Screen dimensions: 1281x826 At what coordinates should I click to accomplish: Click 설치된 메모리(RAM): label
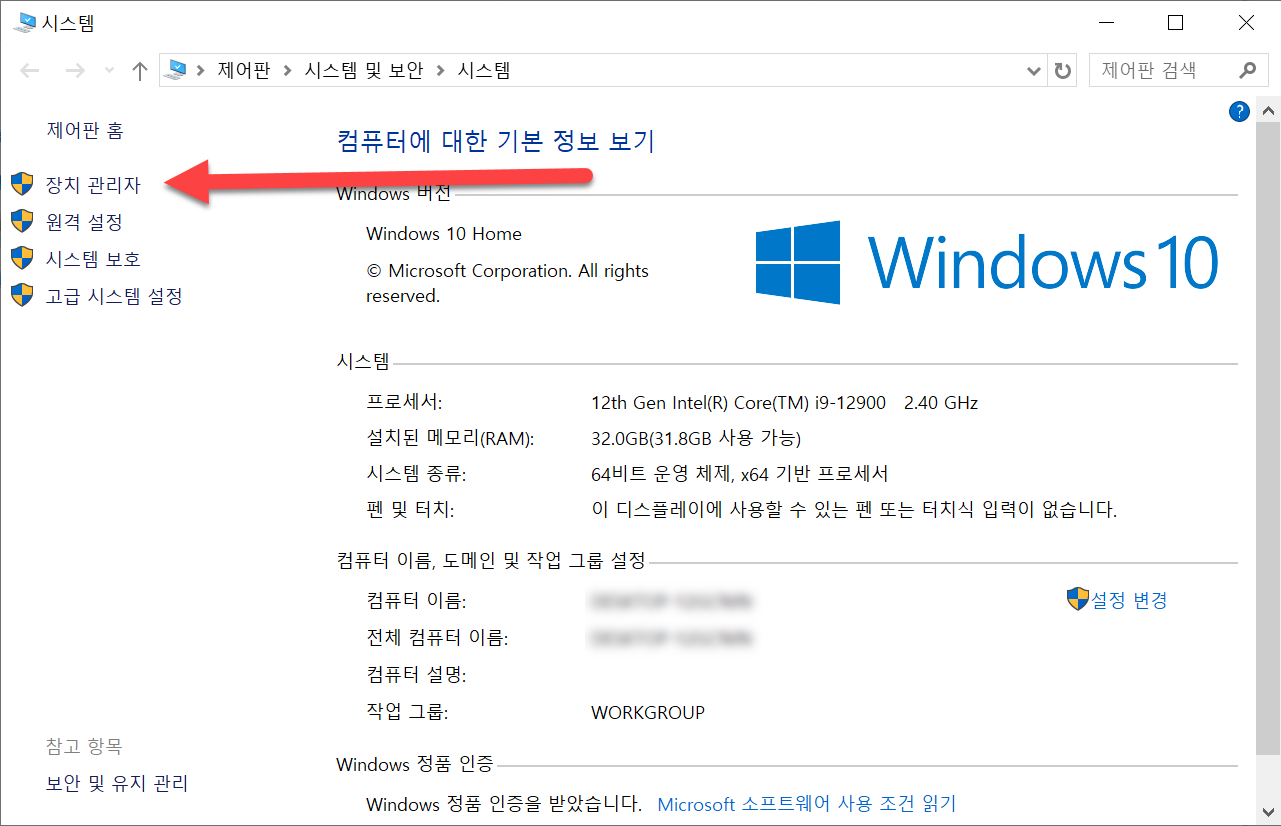tap(450, 438)
